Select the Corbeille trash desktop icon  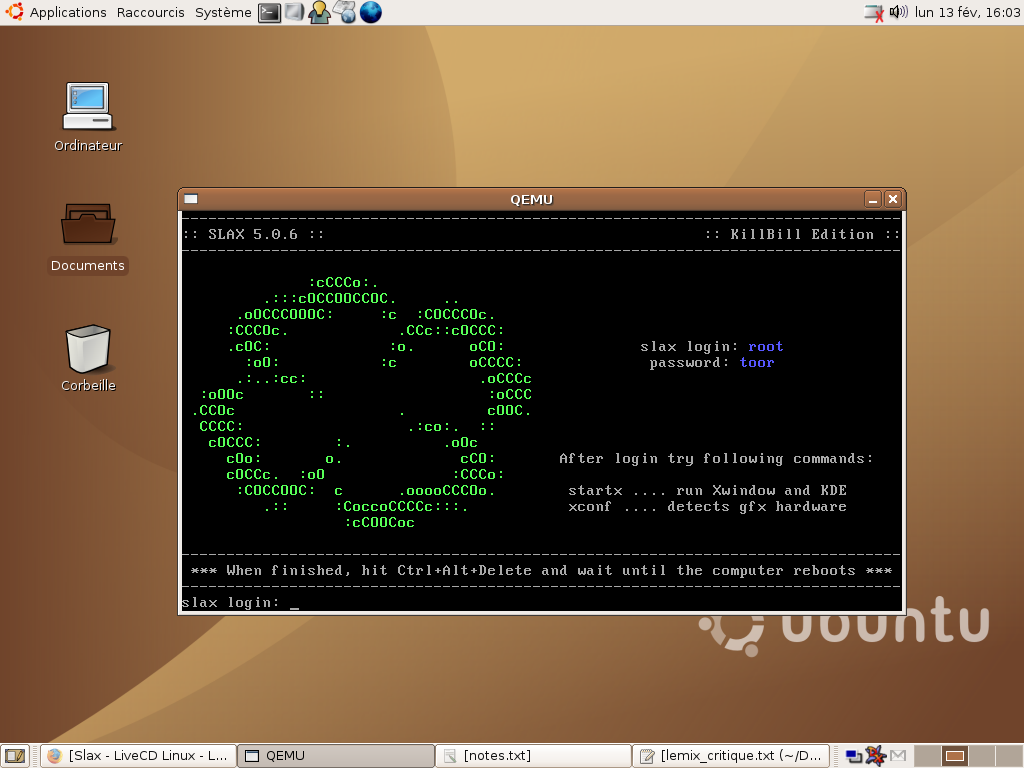click(x=88, y=358)
